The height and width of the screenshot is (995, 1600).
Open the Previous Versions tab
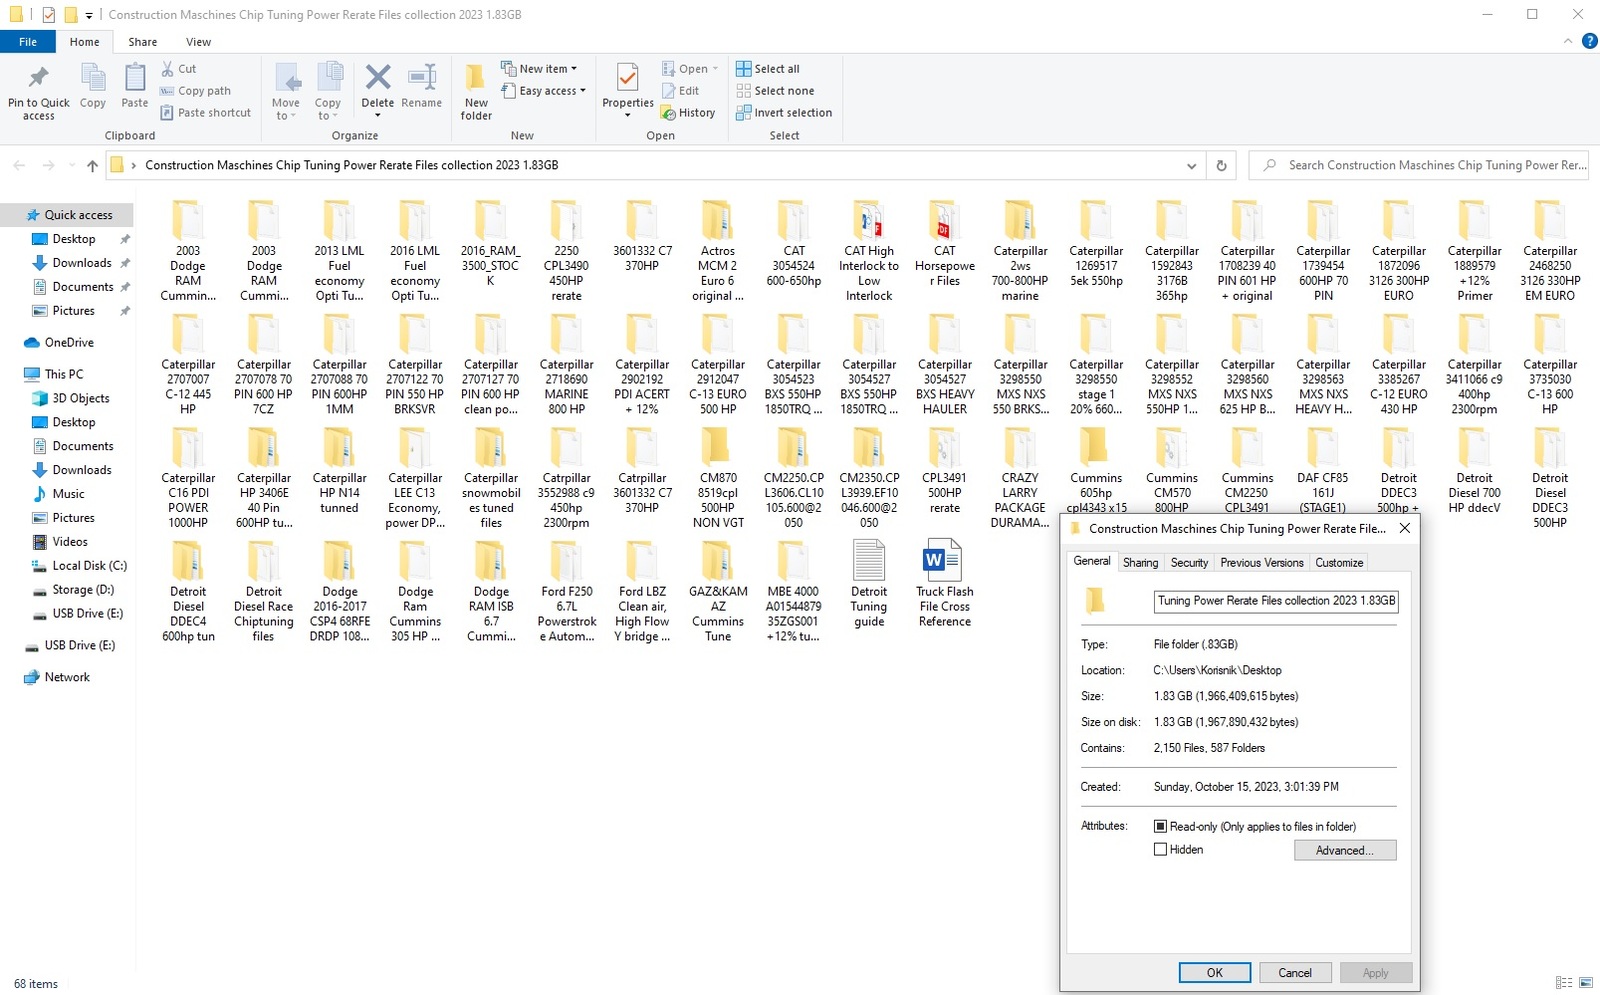pyautogui.click(x=1261, y=563)
